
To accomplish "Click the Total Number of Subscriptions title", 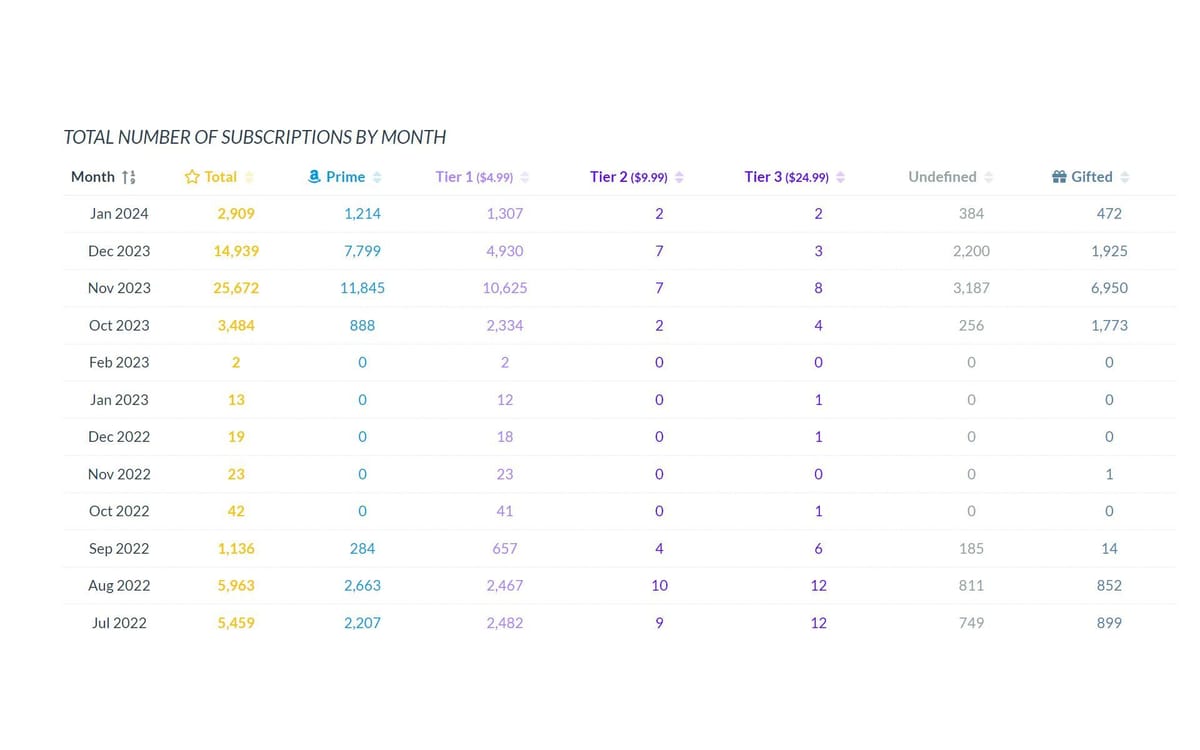I will (x=254, y=137).
